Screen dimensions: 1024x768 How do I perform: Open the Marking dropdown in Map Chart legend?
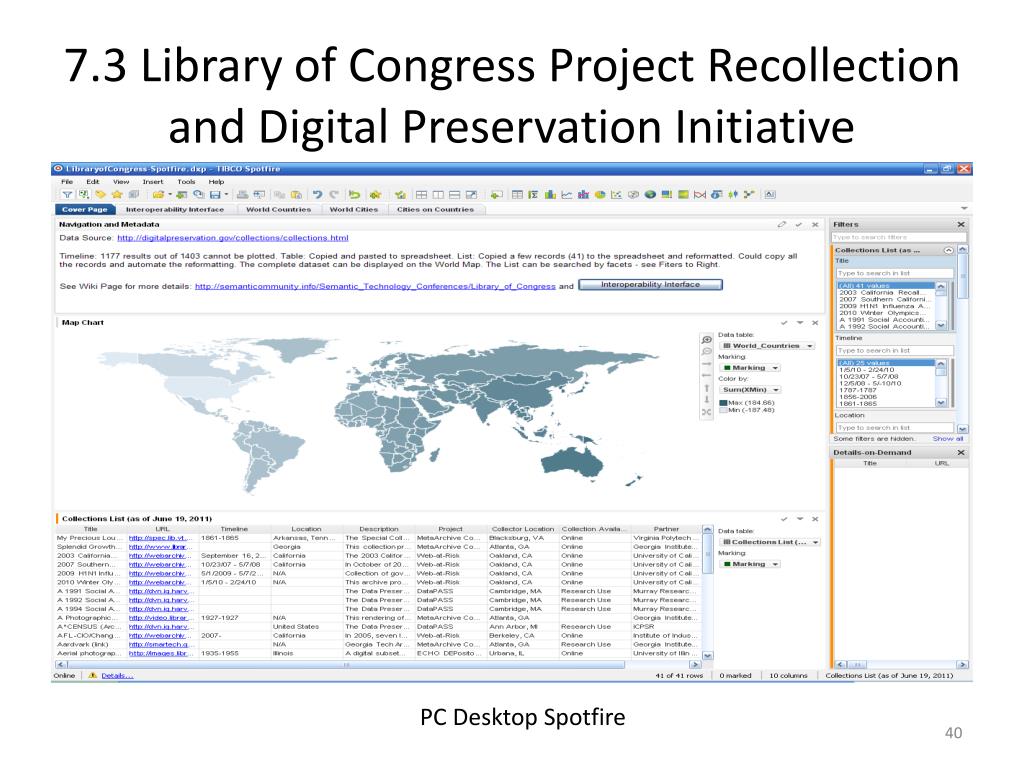click(750, 368)
